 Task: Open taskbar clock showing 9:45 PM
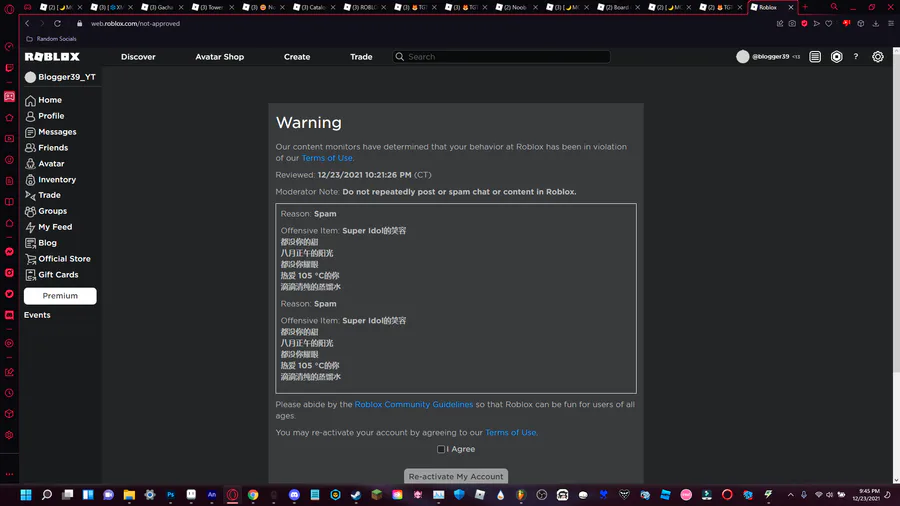866,495
